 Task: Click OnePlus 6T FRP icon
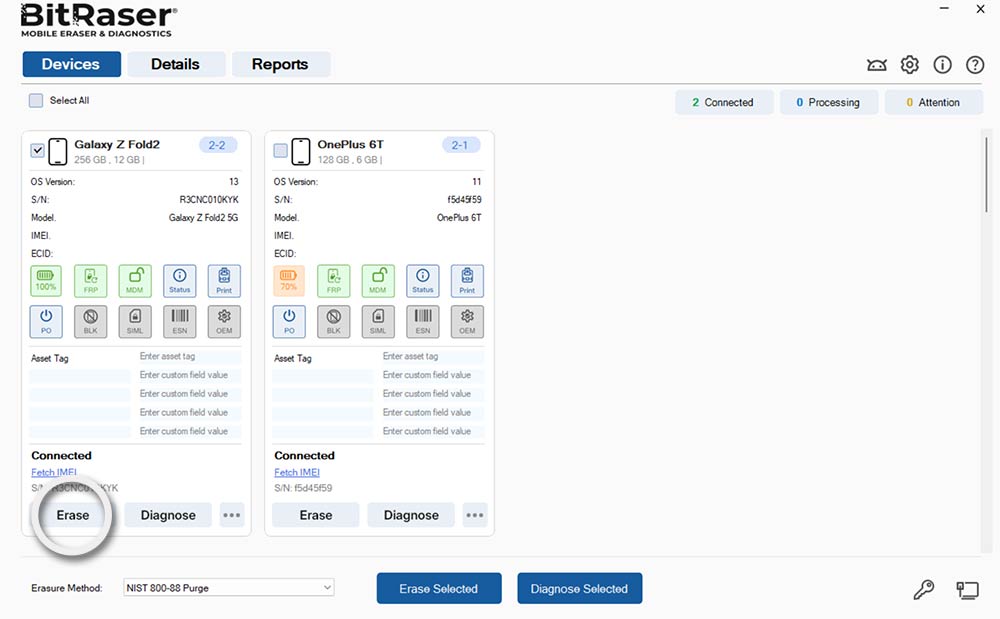[334, 280]
